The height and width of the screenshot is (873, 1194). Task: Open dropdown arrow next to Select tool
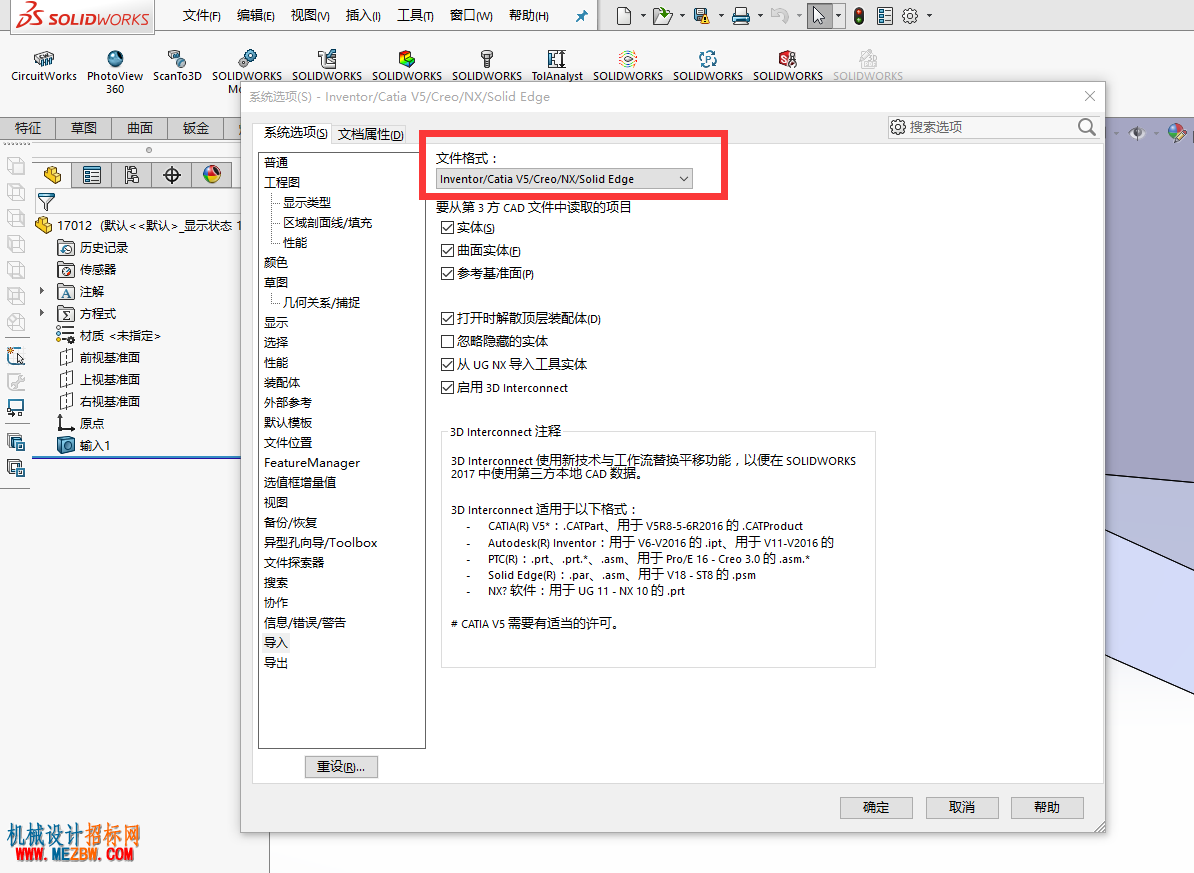838,15
